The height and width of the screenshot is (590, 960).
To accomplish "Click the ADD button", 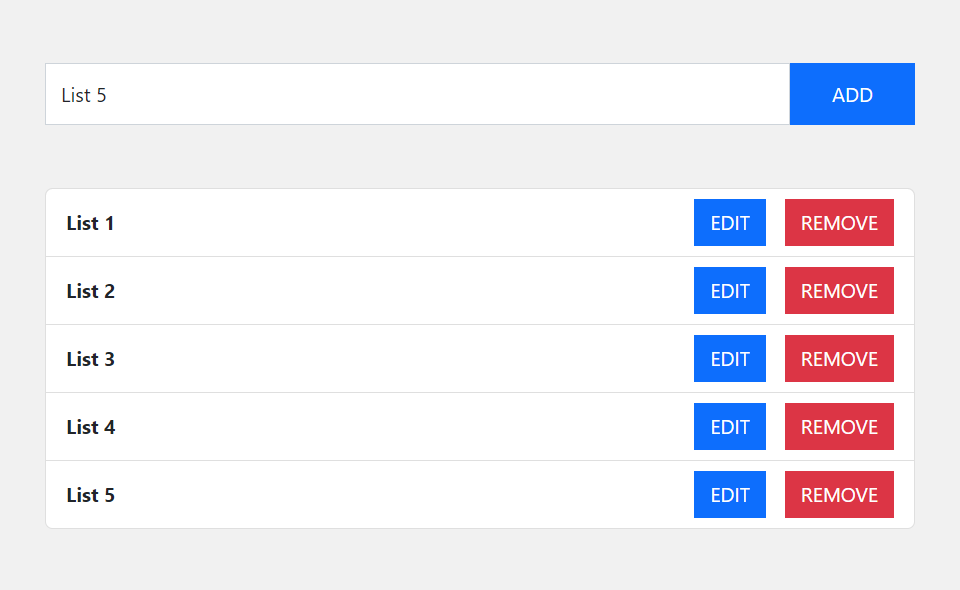I will click(852, 94).
